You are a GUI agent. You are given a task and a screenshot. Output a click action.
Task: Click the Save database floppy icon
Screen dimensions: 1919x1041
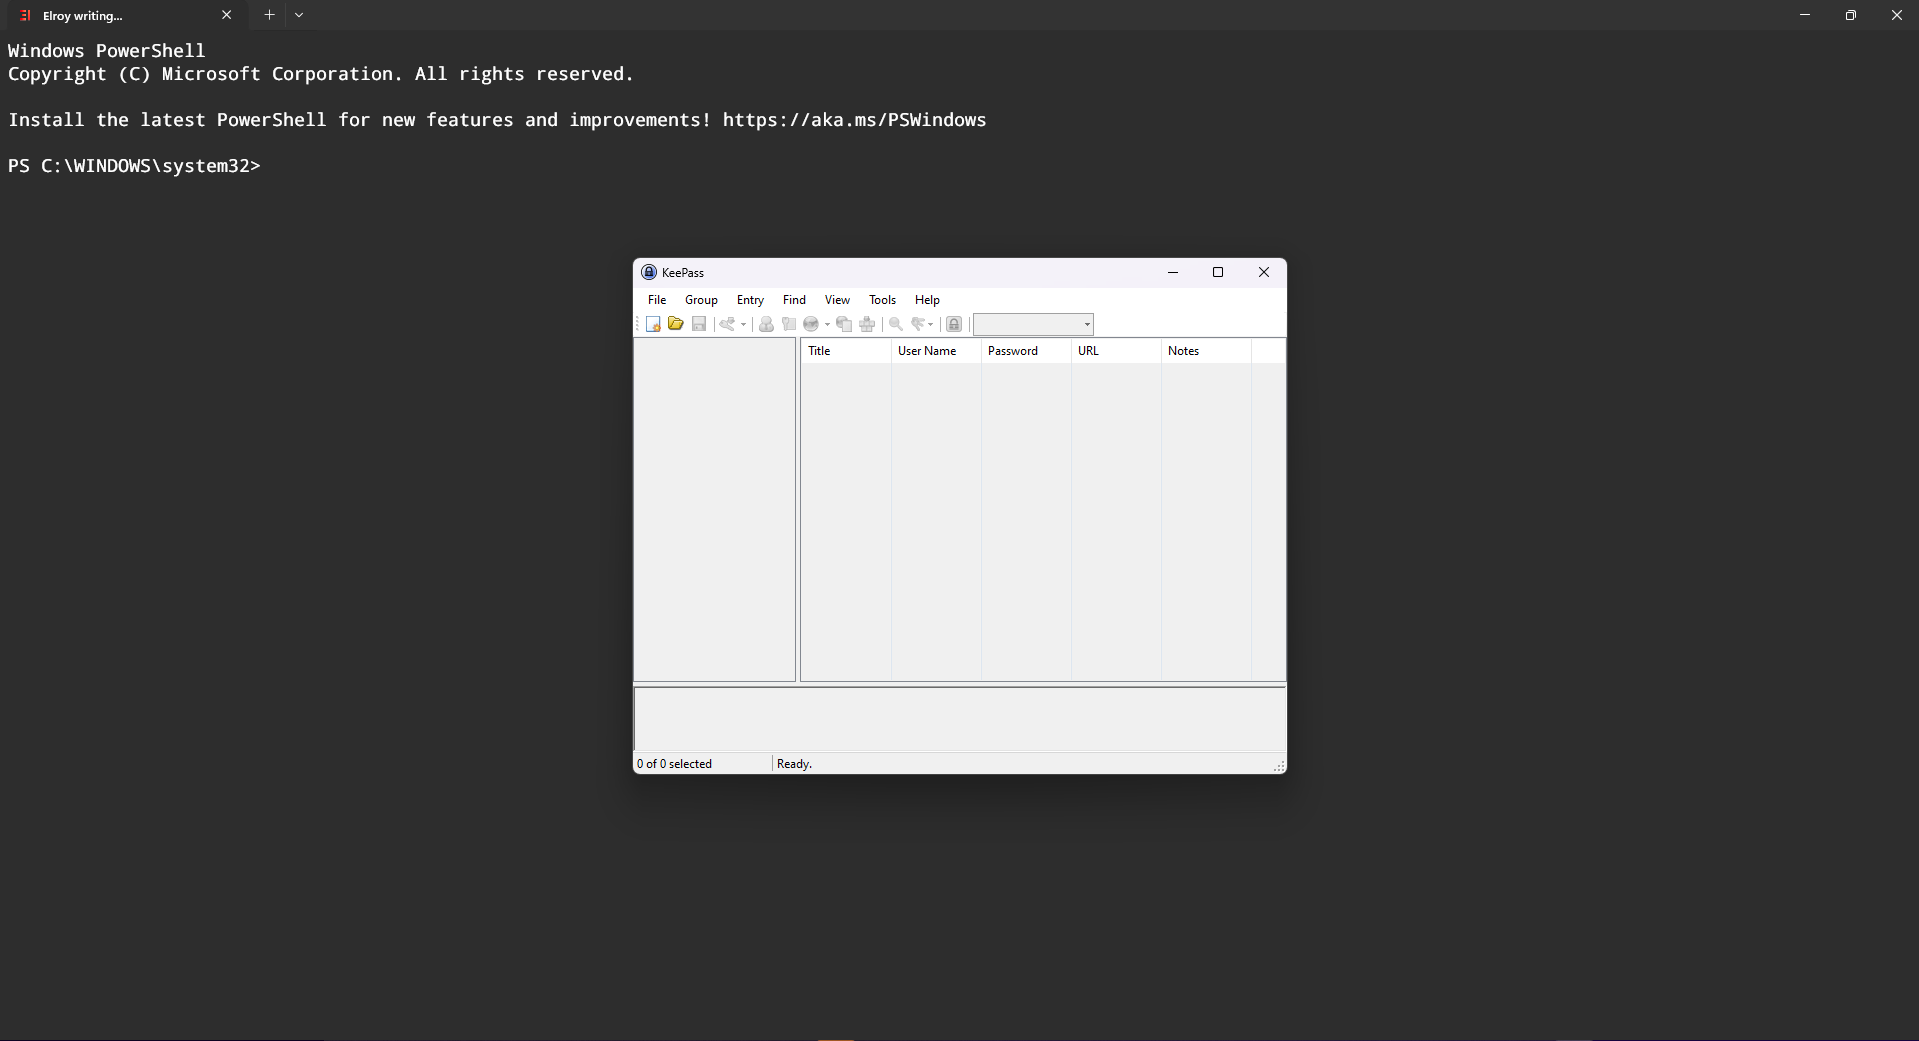pyautogui.click(x=699, y=324)
